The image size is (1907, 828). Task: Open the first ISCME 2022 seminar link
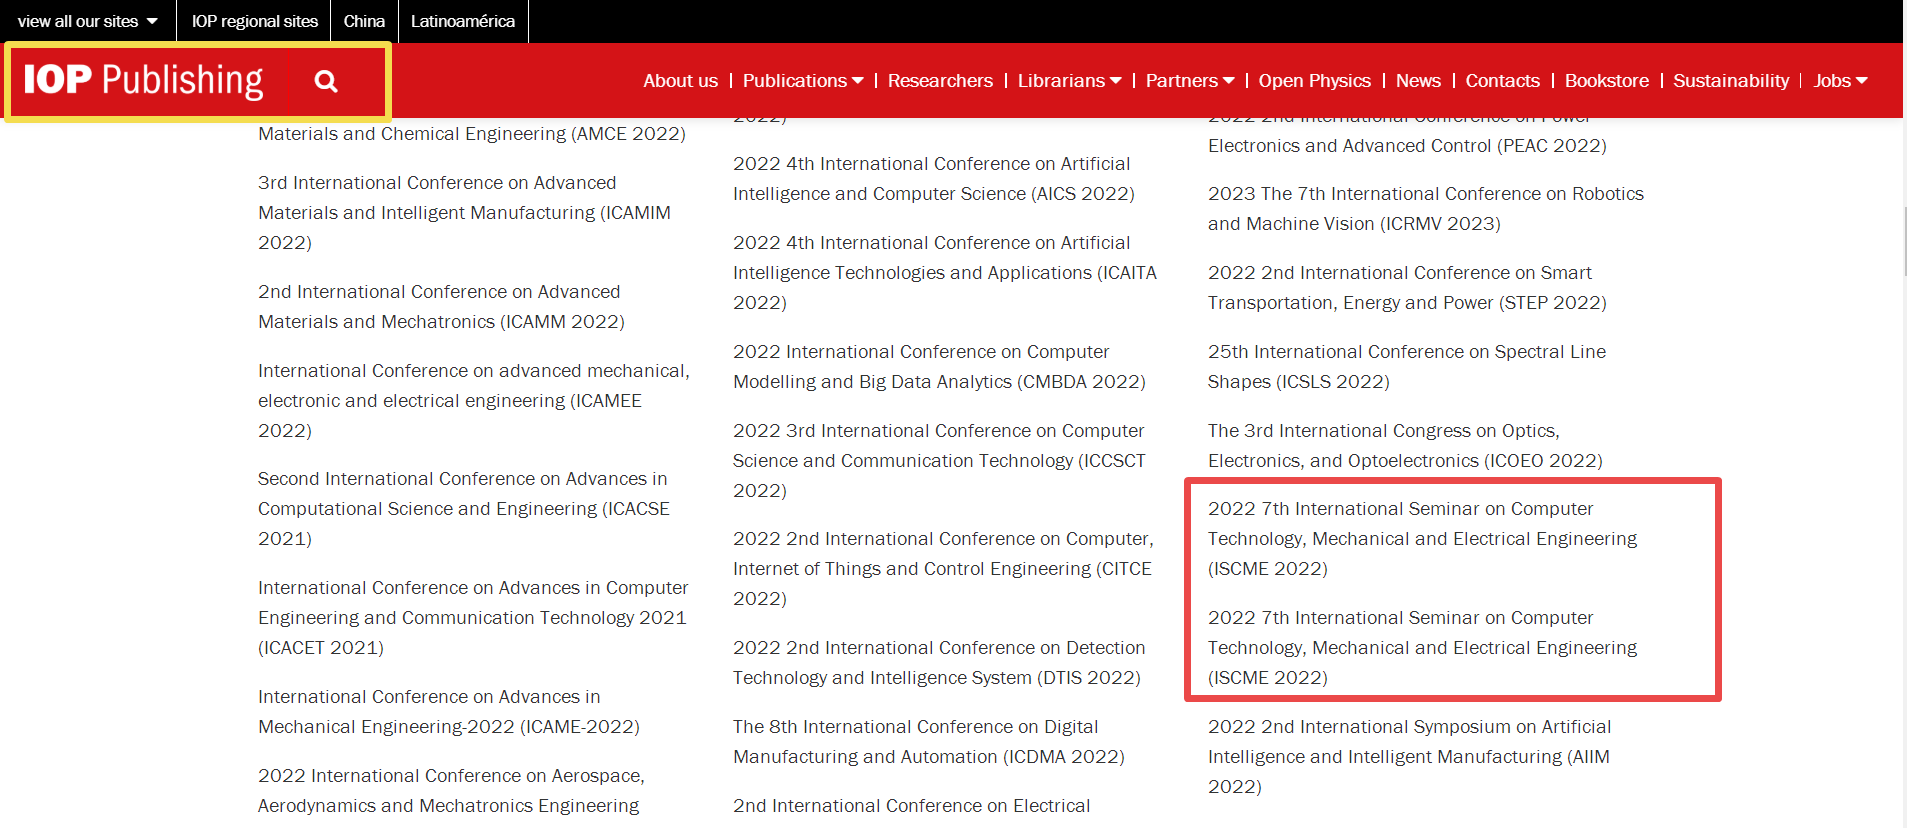tap(1422, 539)
